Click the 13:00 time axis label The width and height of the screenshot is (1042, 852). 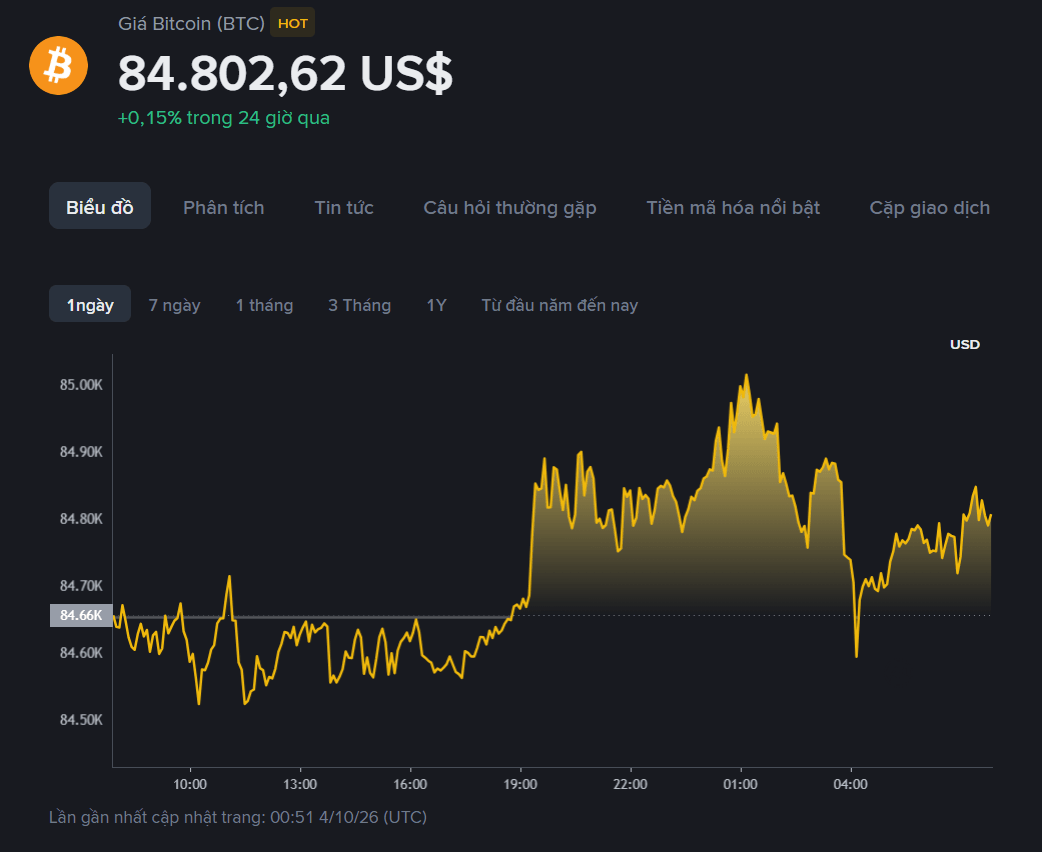pos(300,784)
